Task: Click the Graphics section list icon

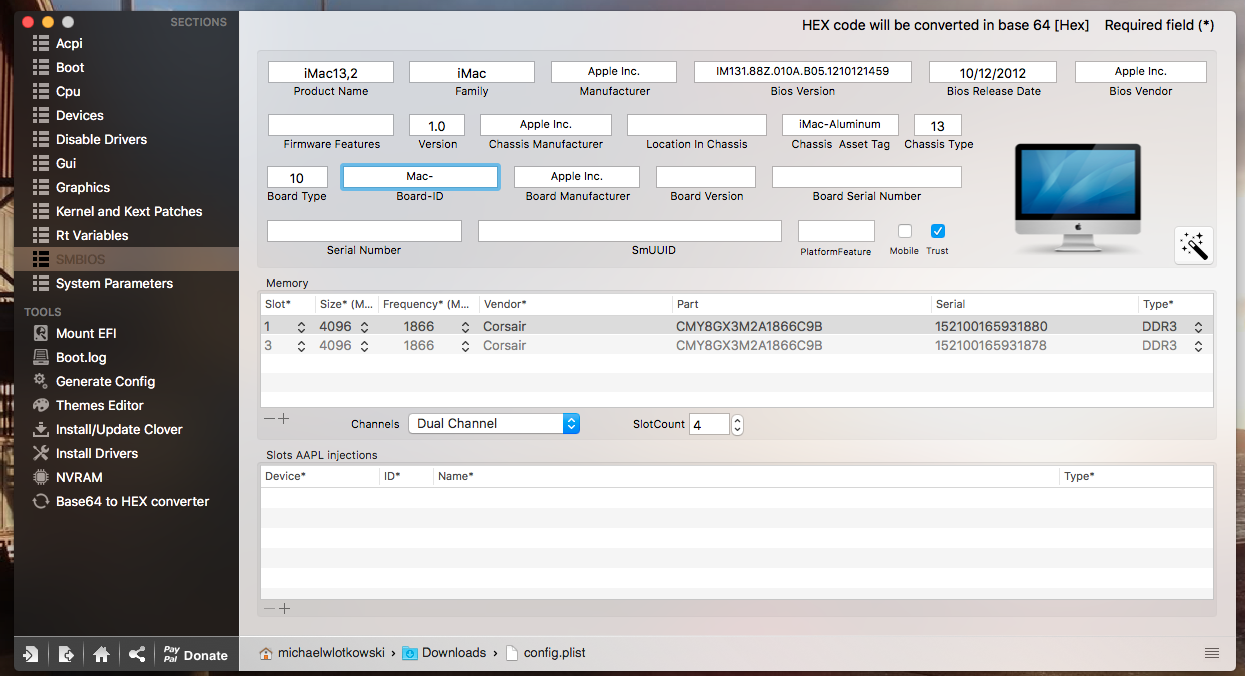Action: (41, 187)
